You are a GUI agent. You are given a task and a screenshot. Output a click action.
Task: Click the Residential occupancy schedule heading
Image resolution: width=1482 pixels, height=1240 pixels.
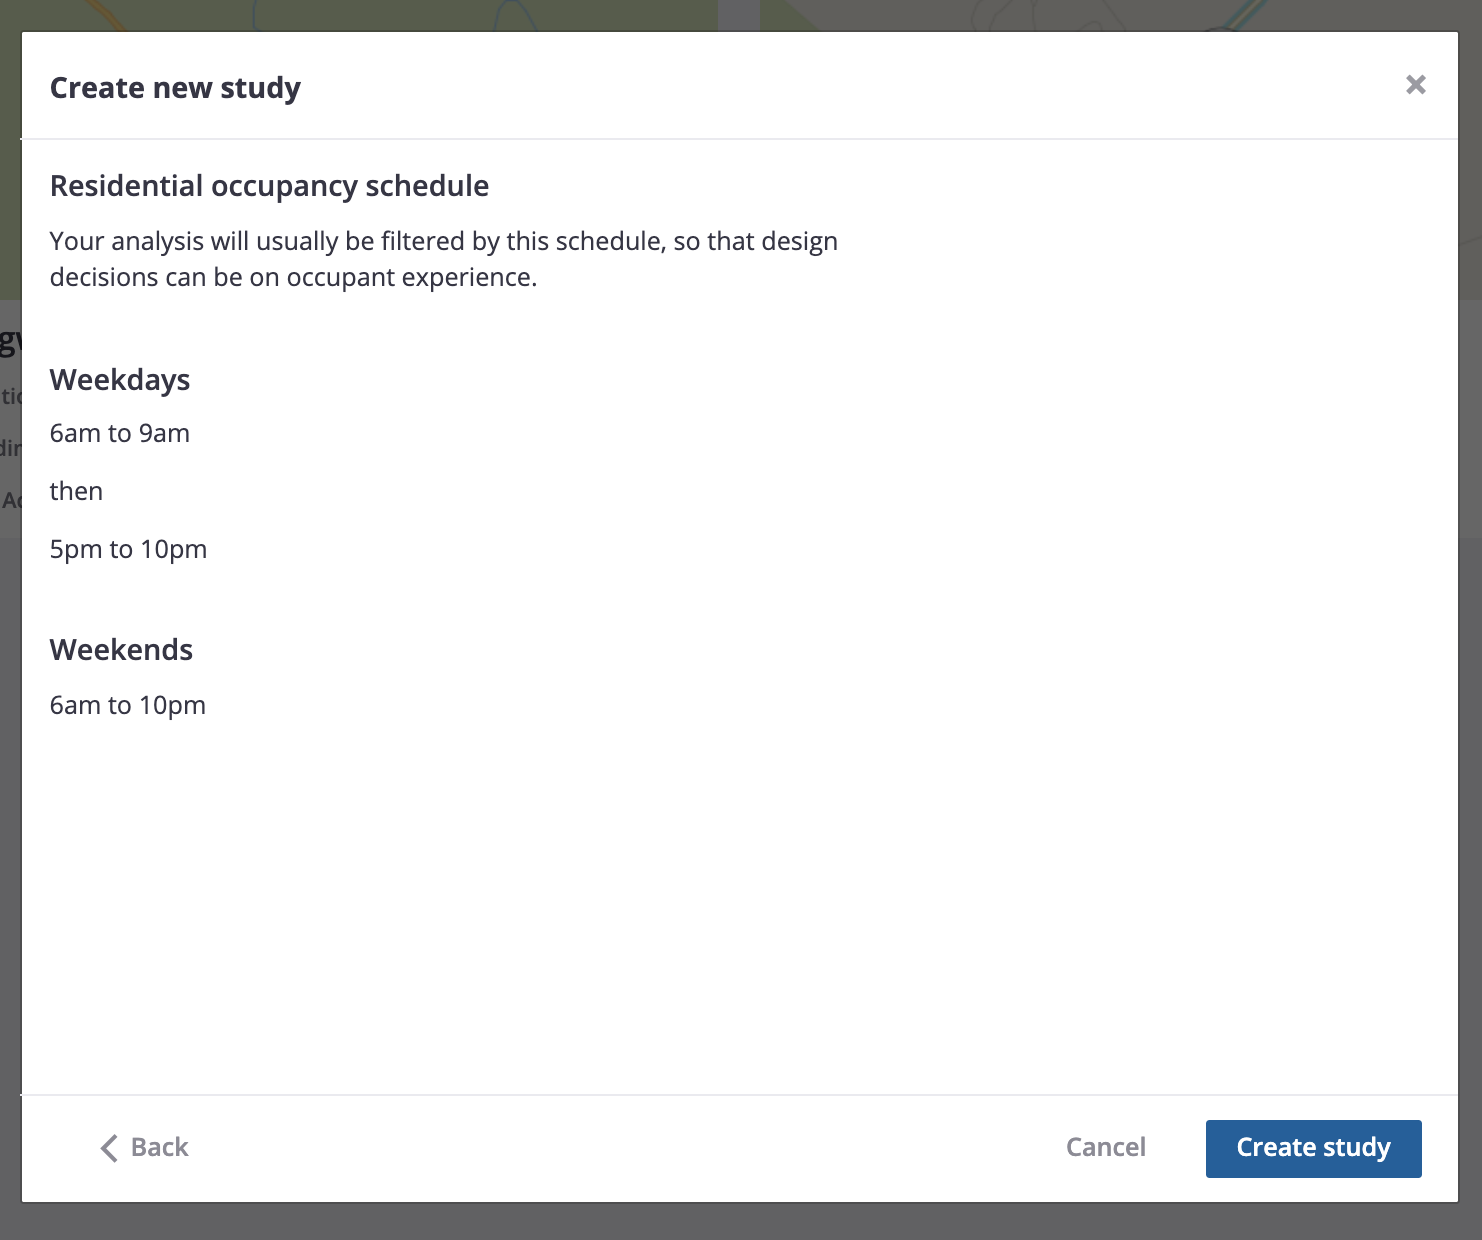tap(269, 186)
